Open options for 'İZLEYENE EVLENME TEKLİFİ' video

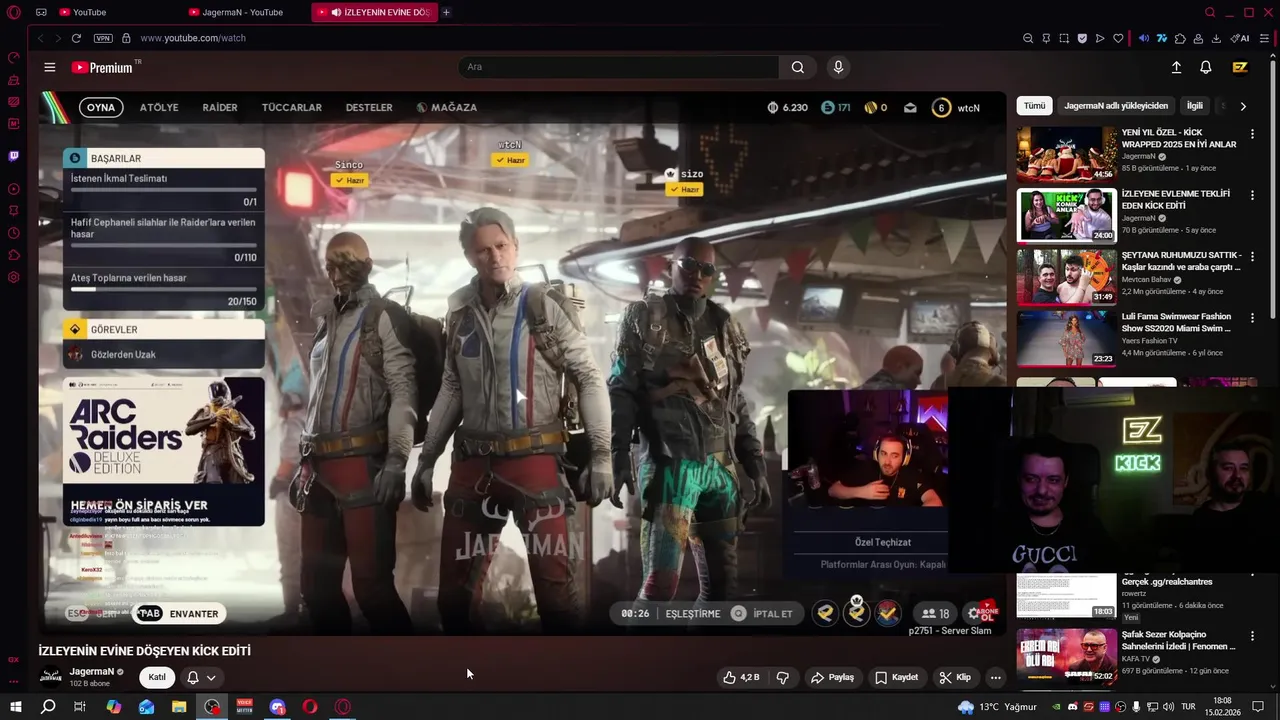[1252, 195]
